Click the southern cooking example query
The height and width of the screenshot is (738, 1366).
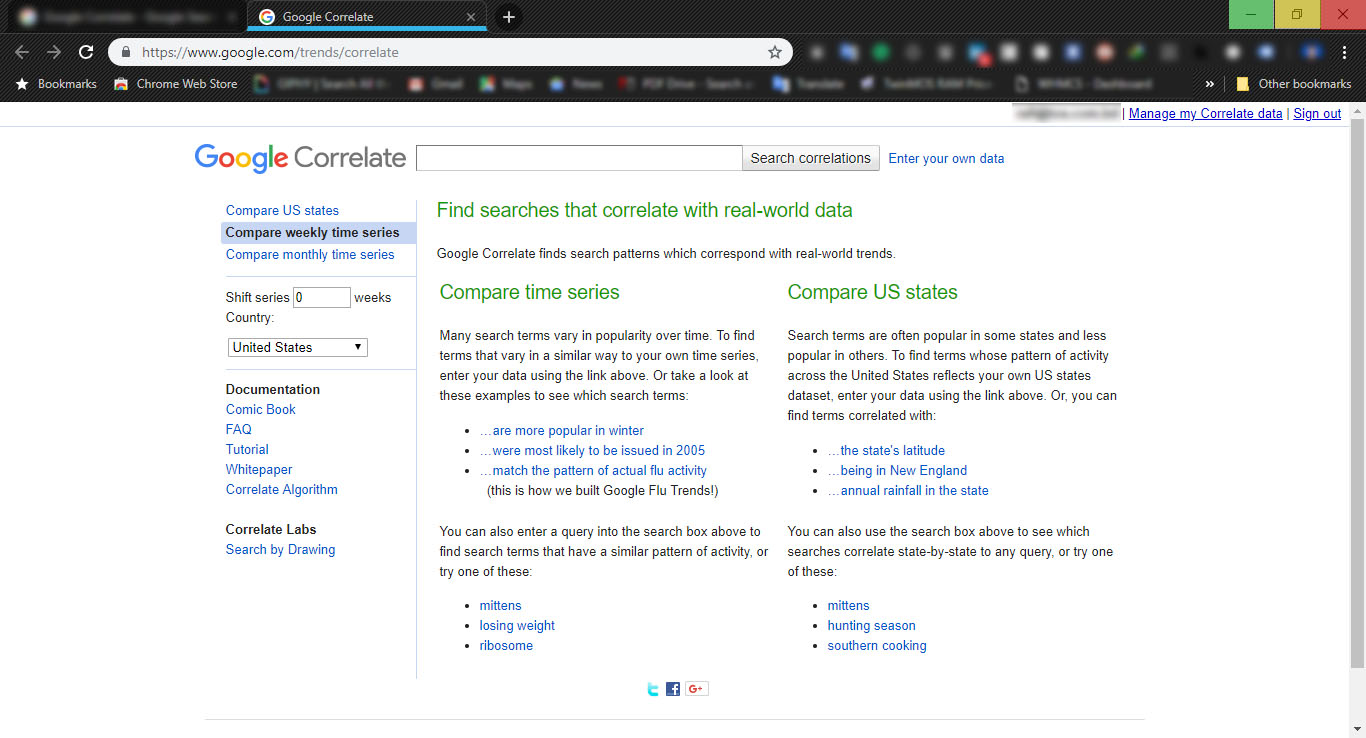[x=877, y=645]
